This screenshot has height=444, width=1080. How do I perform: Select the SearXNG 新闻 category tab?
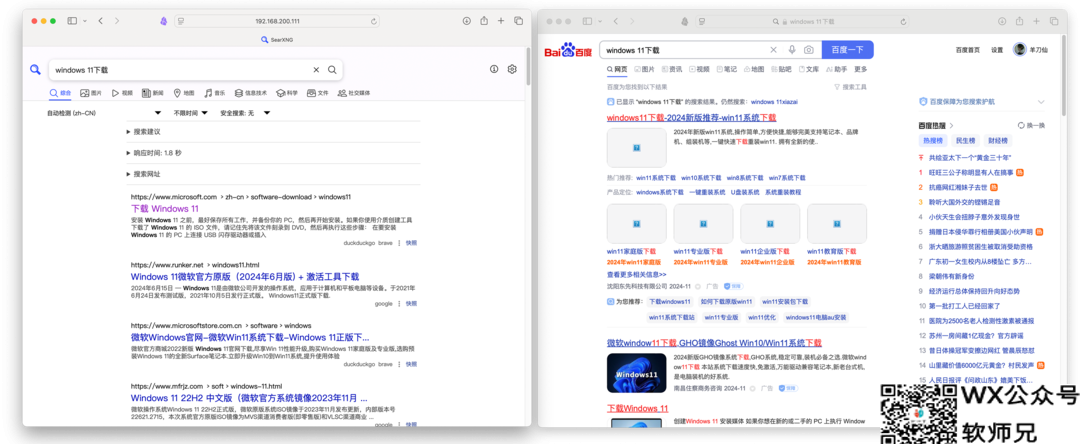pos(153,93)
